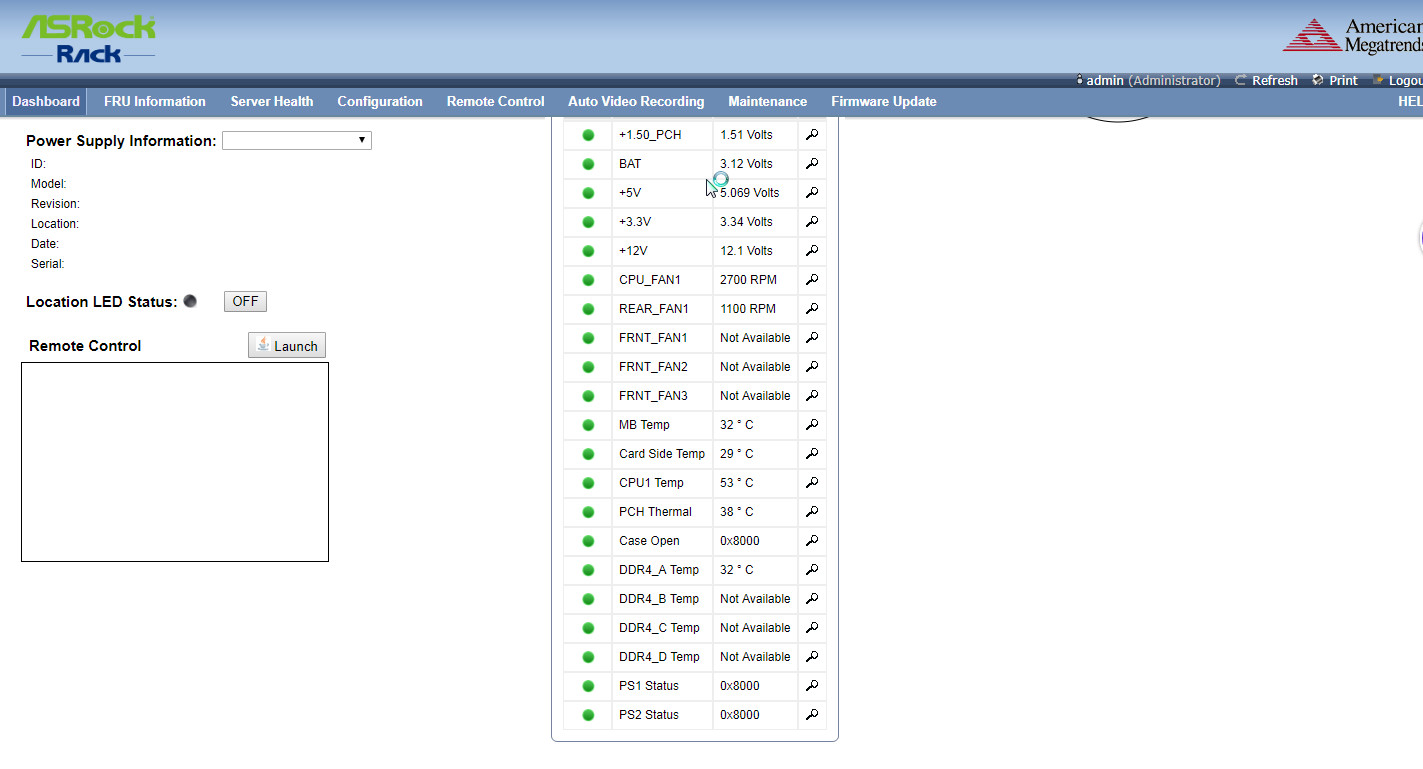Switch to the Firmware Update tab
Screen dimensions: 1423x769
pyautogui.click(x=883, y=101)
